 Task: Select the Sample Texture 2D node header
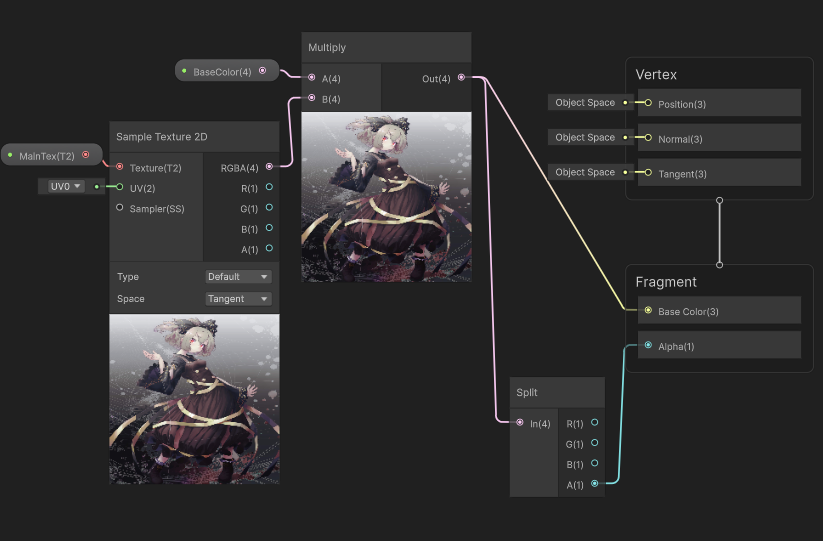[x=194, y=137]
